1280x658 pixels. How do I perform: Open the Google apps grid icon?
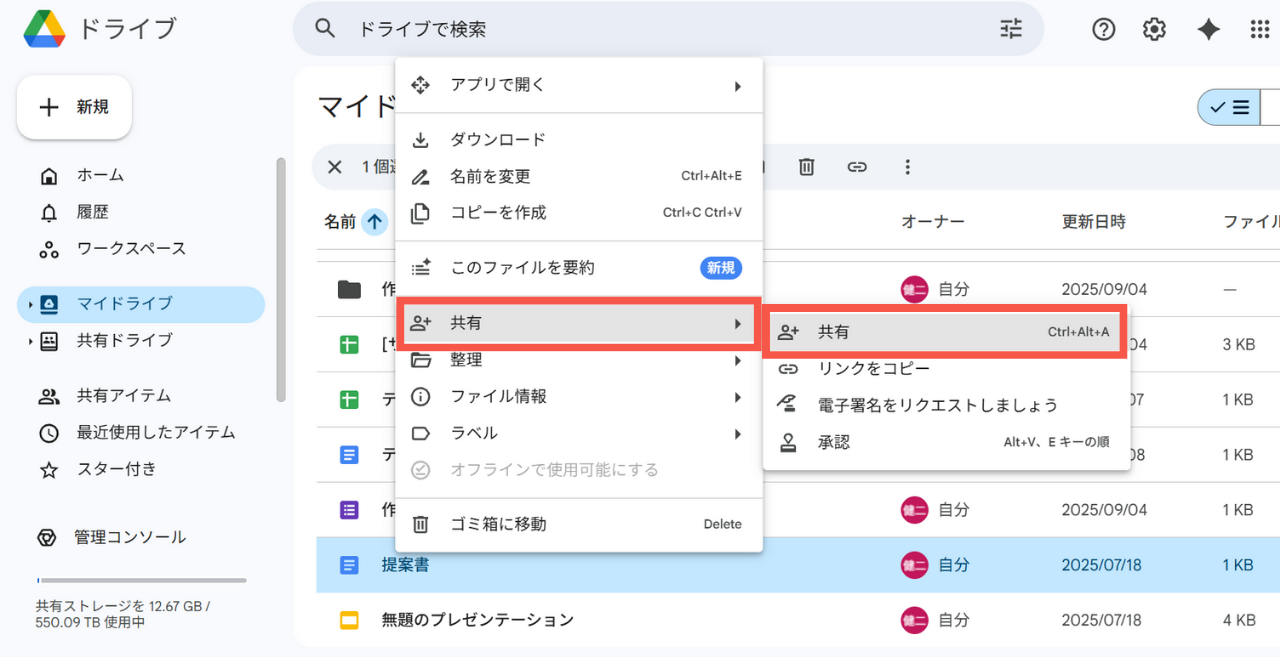point(1259,29)
